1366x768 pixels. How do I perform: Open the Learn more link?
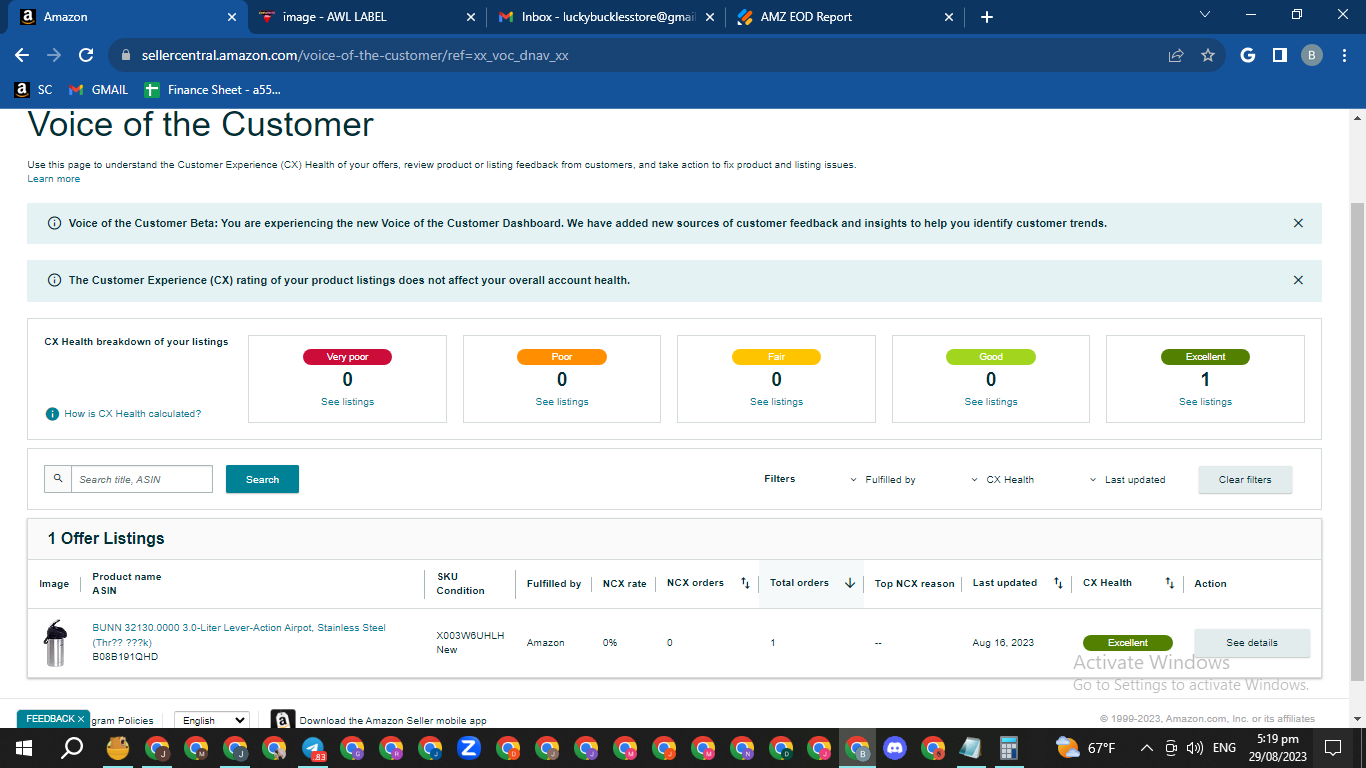54,179
